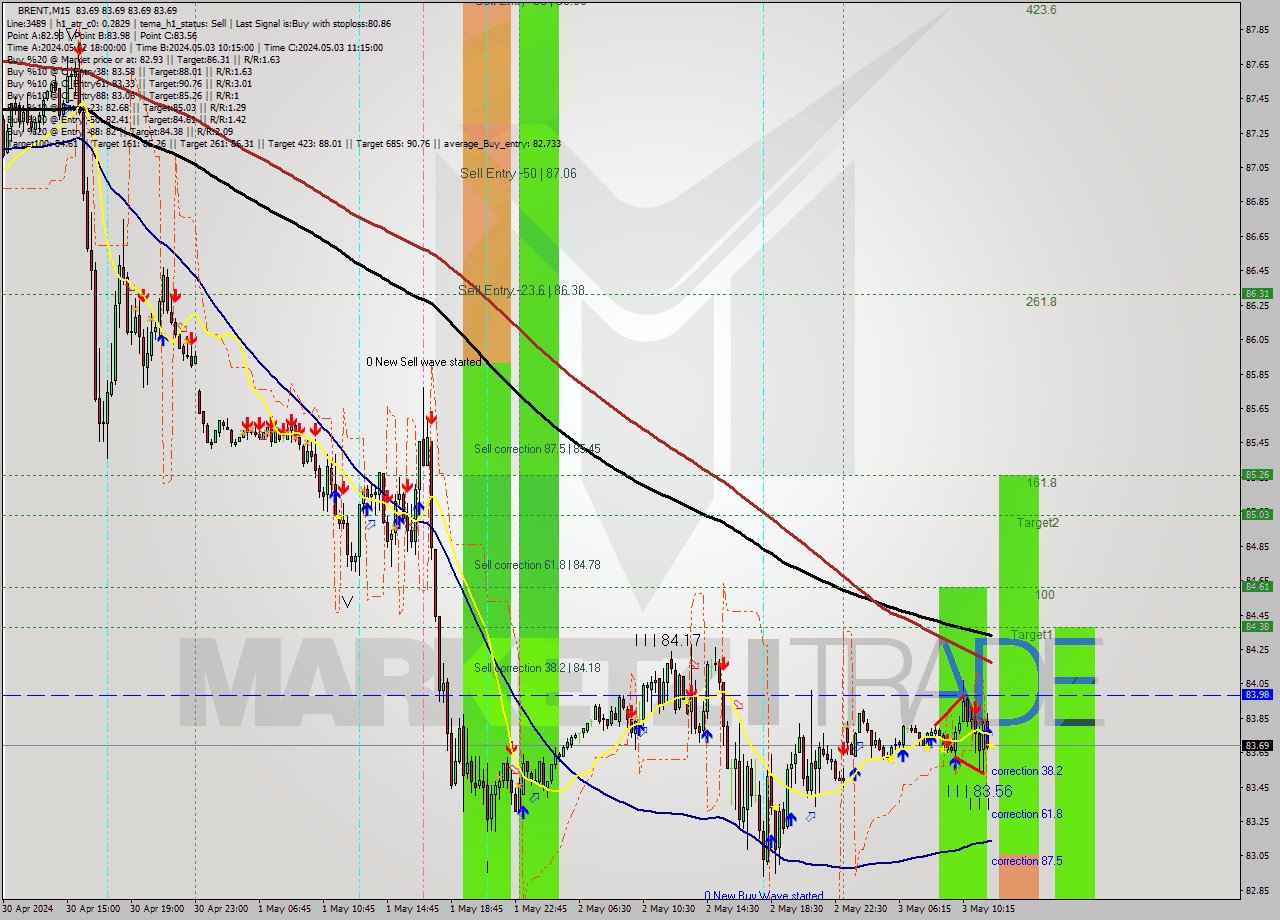Screen dimensions: 1280x920
Task: Select the Target2 label
Action: click(x=1038, y=523)
